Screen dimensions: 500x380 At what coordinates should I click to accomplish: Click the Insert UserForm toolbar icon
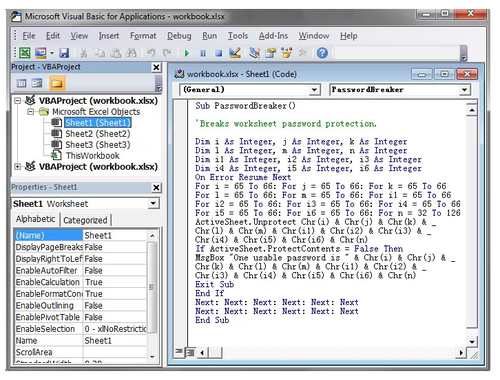(x=41, y=53)
